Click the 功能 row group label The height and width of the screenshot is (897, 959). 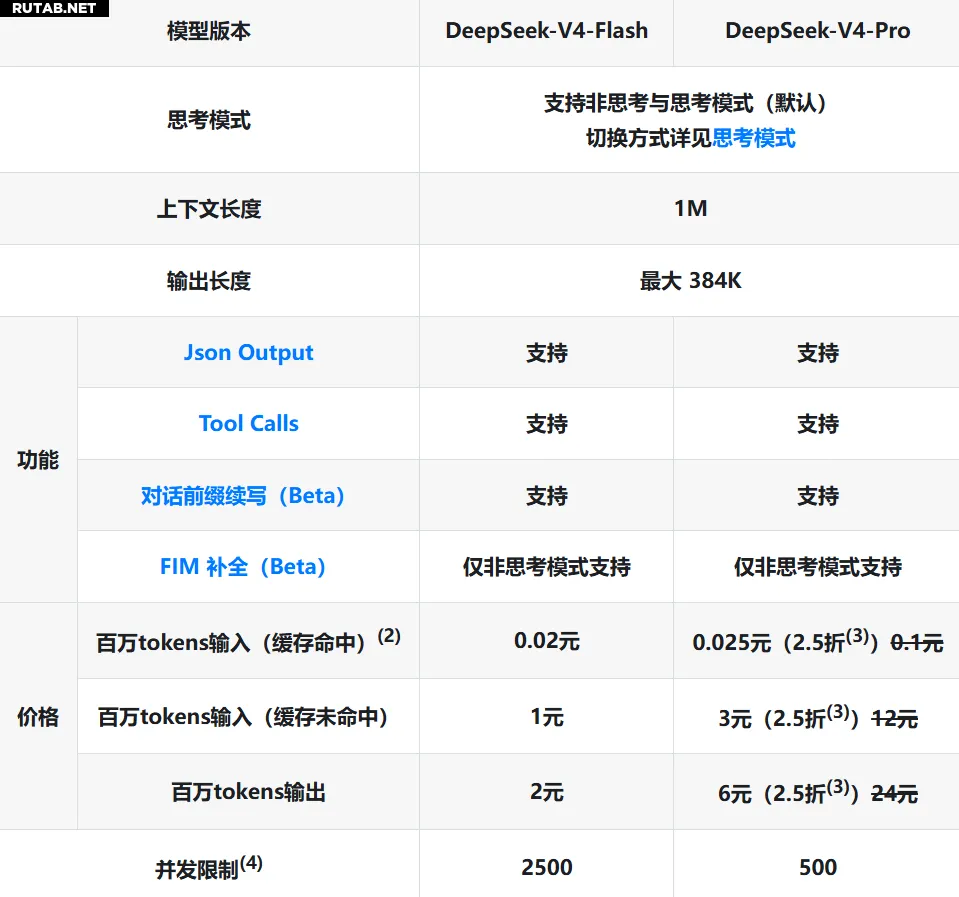point(38,460)
